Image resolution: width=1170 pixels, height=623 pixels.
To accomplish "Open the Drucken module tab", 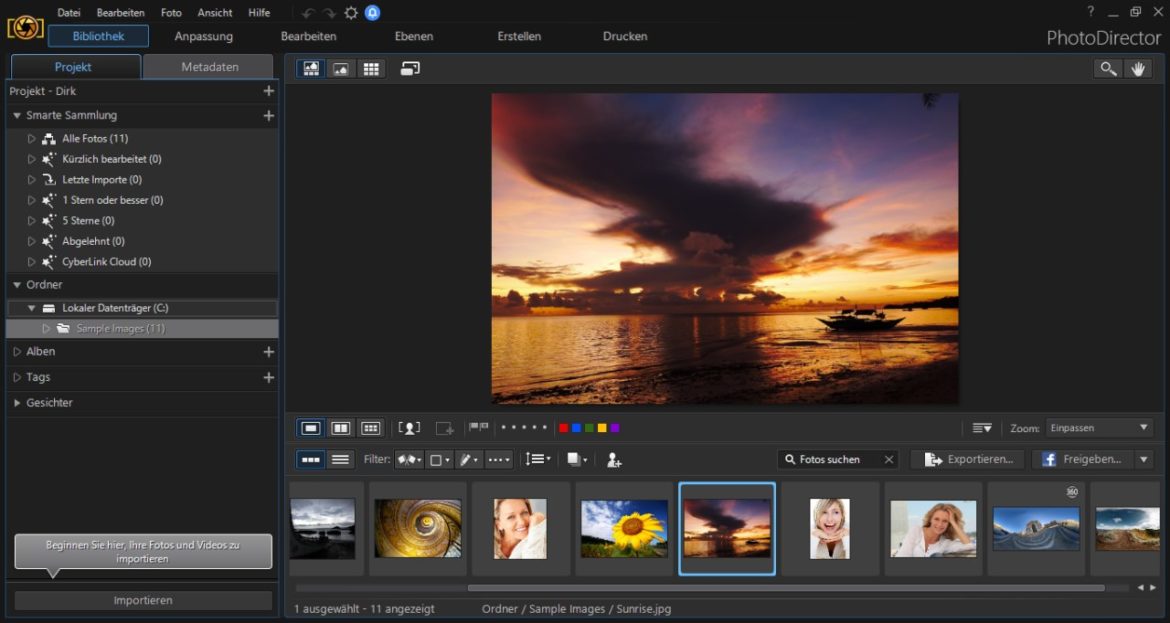I will tap(625, 36).
